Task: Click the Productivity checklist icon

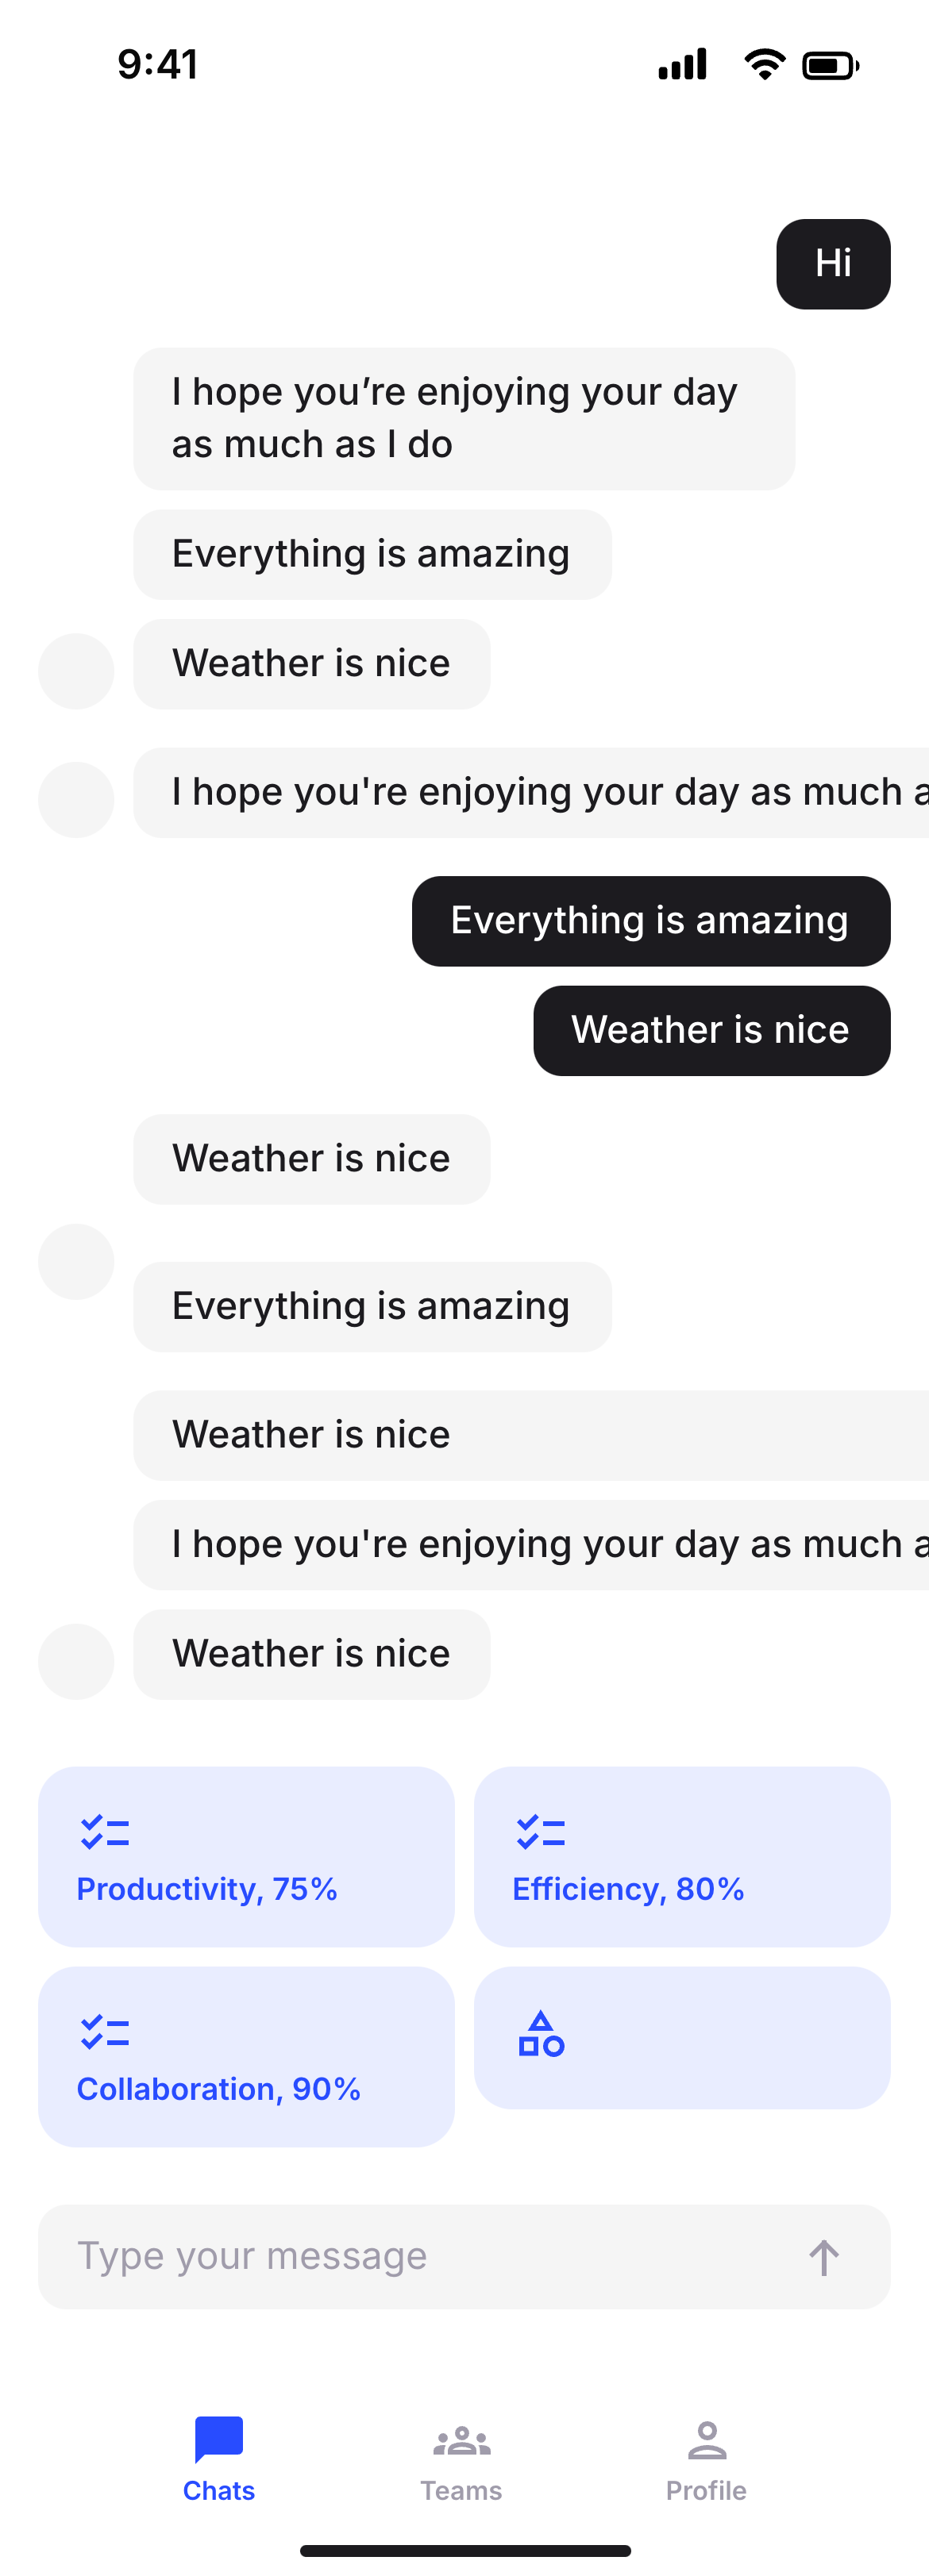Action: click(x=105, y=1832)
